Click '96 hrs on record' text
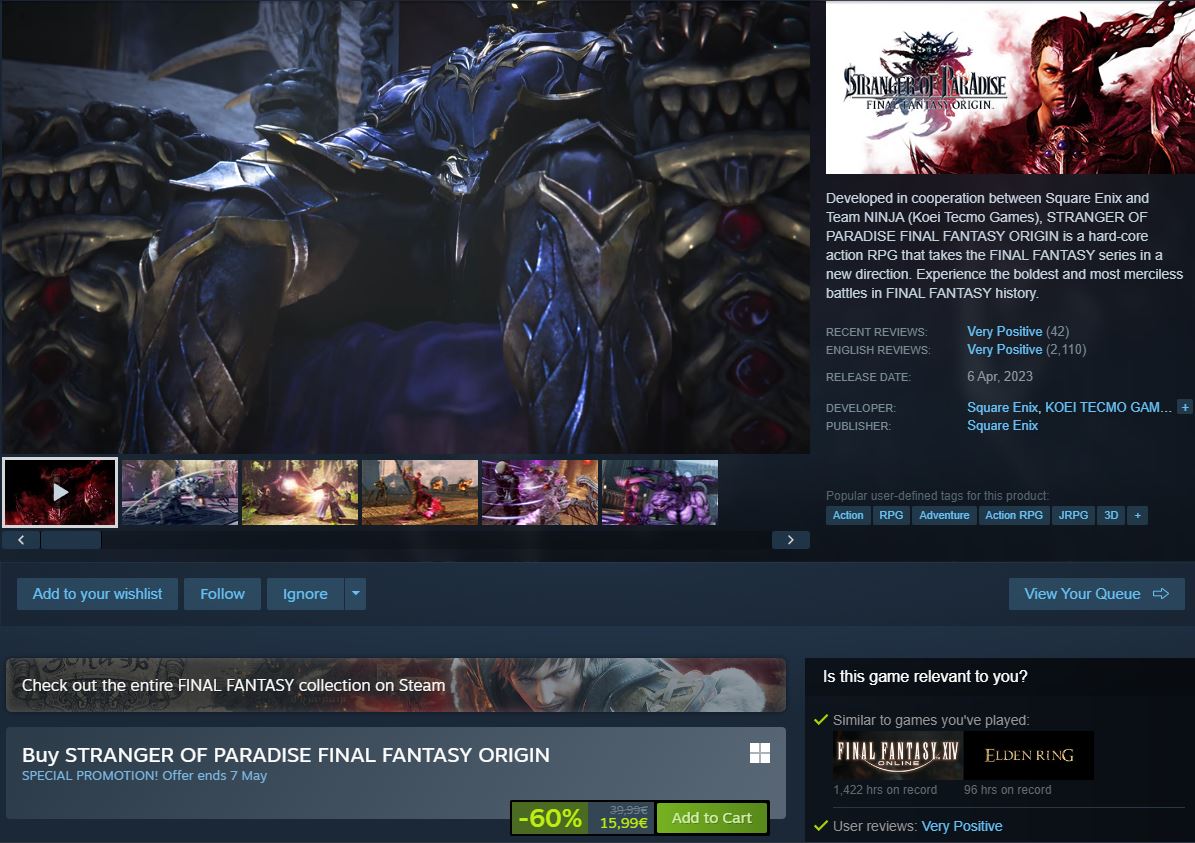The width and height of the screenshot is (1195, 843). [1008, 790]
